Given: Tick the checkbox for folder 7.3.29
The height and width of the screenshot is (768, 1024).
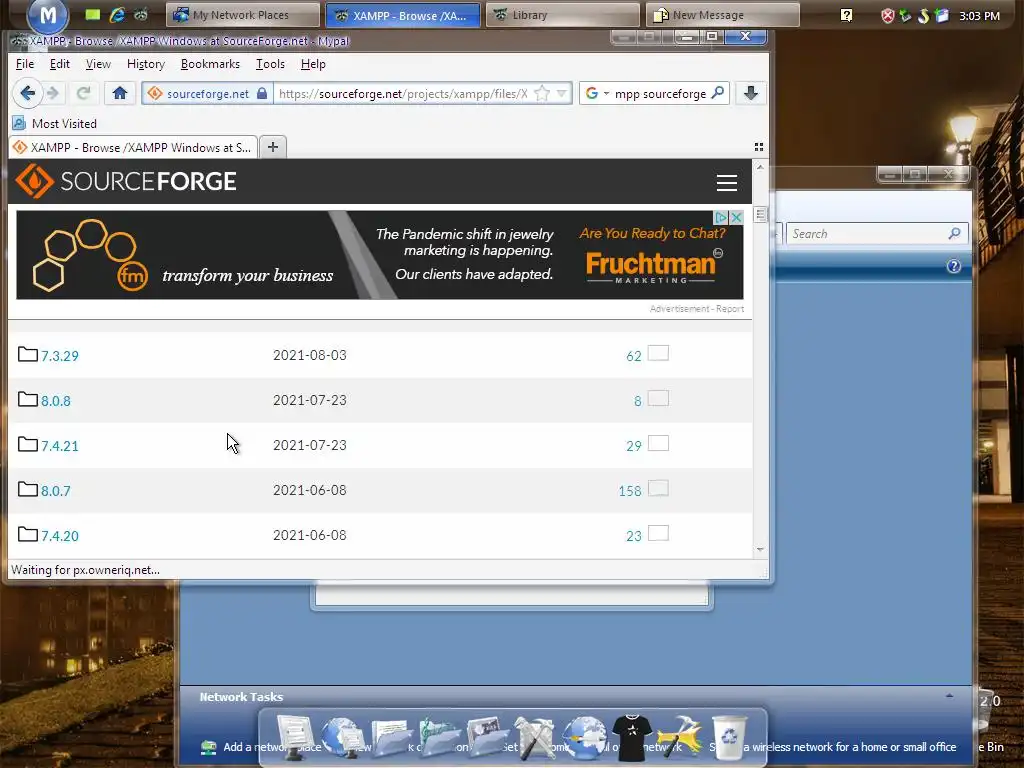Looking at the screenshot, I should click(658, 353).
